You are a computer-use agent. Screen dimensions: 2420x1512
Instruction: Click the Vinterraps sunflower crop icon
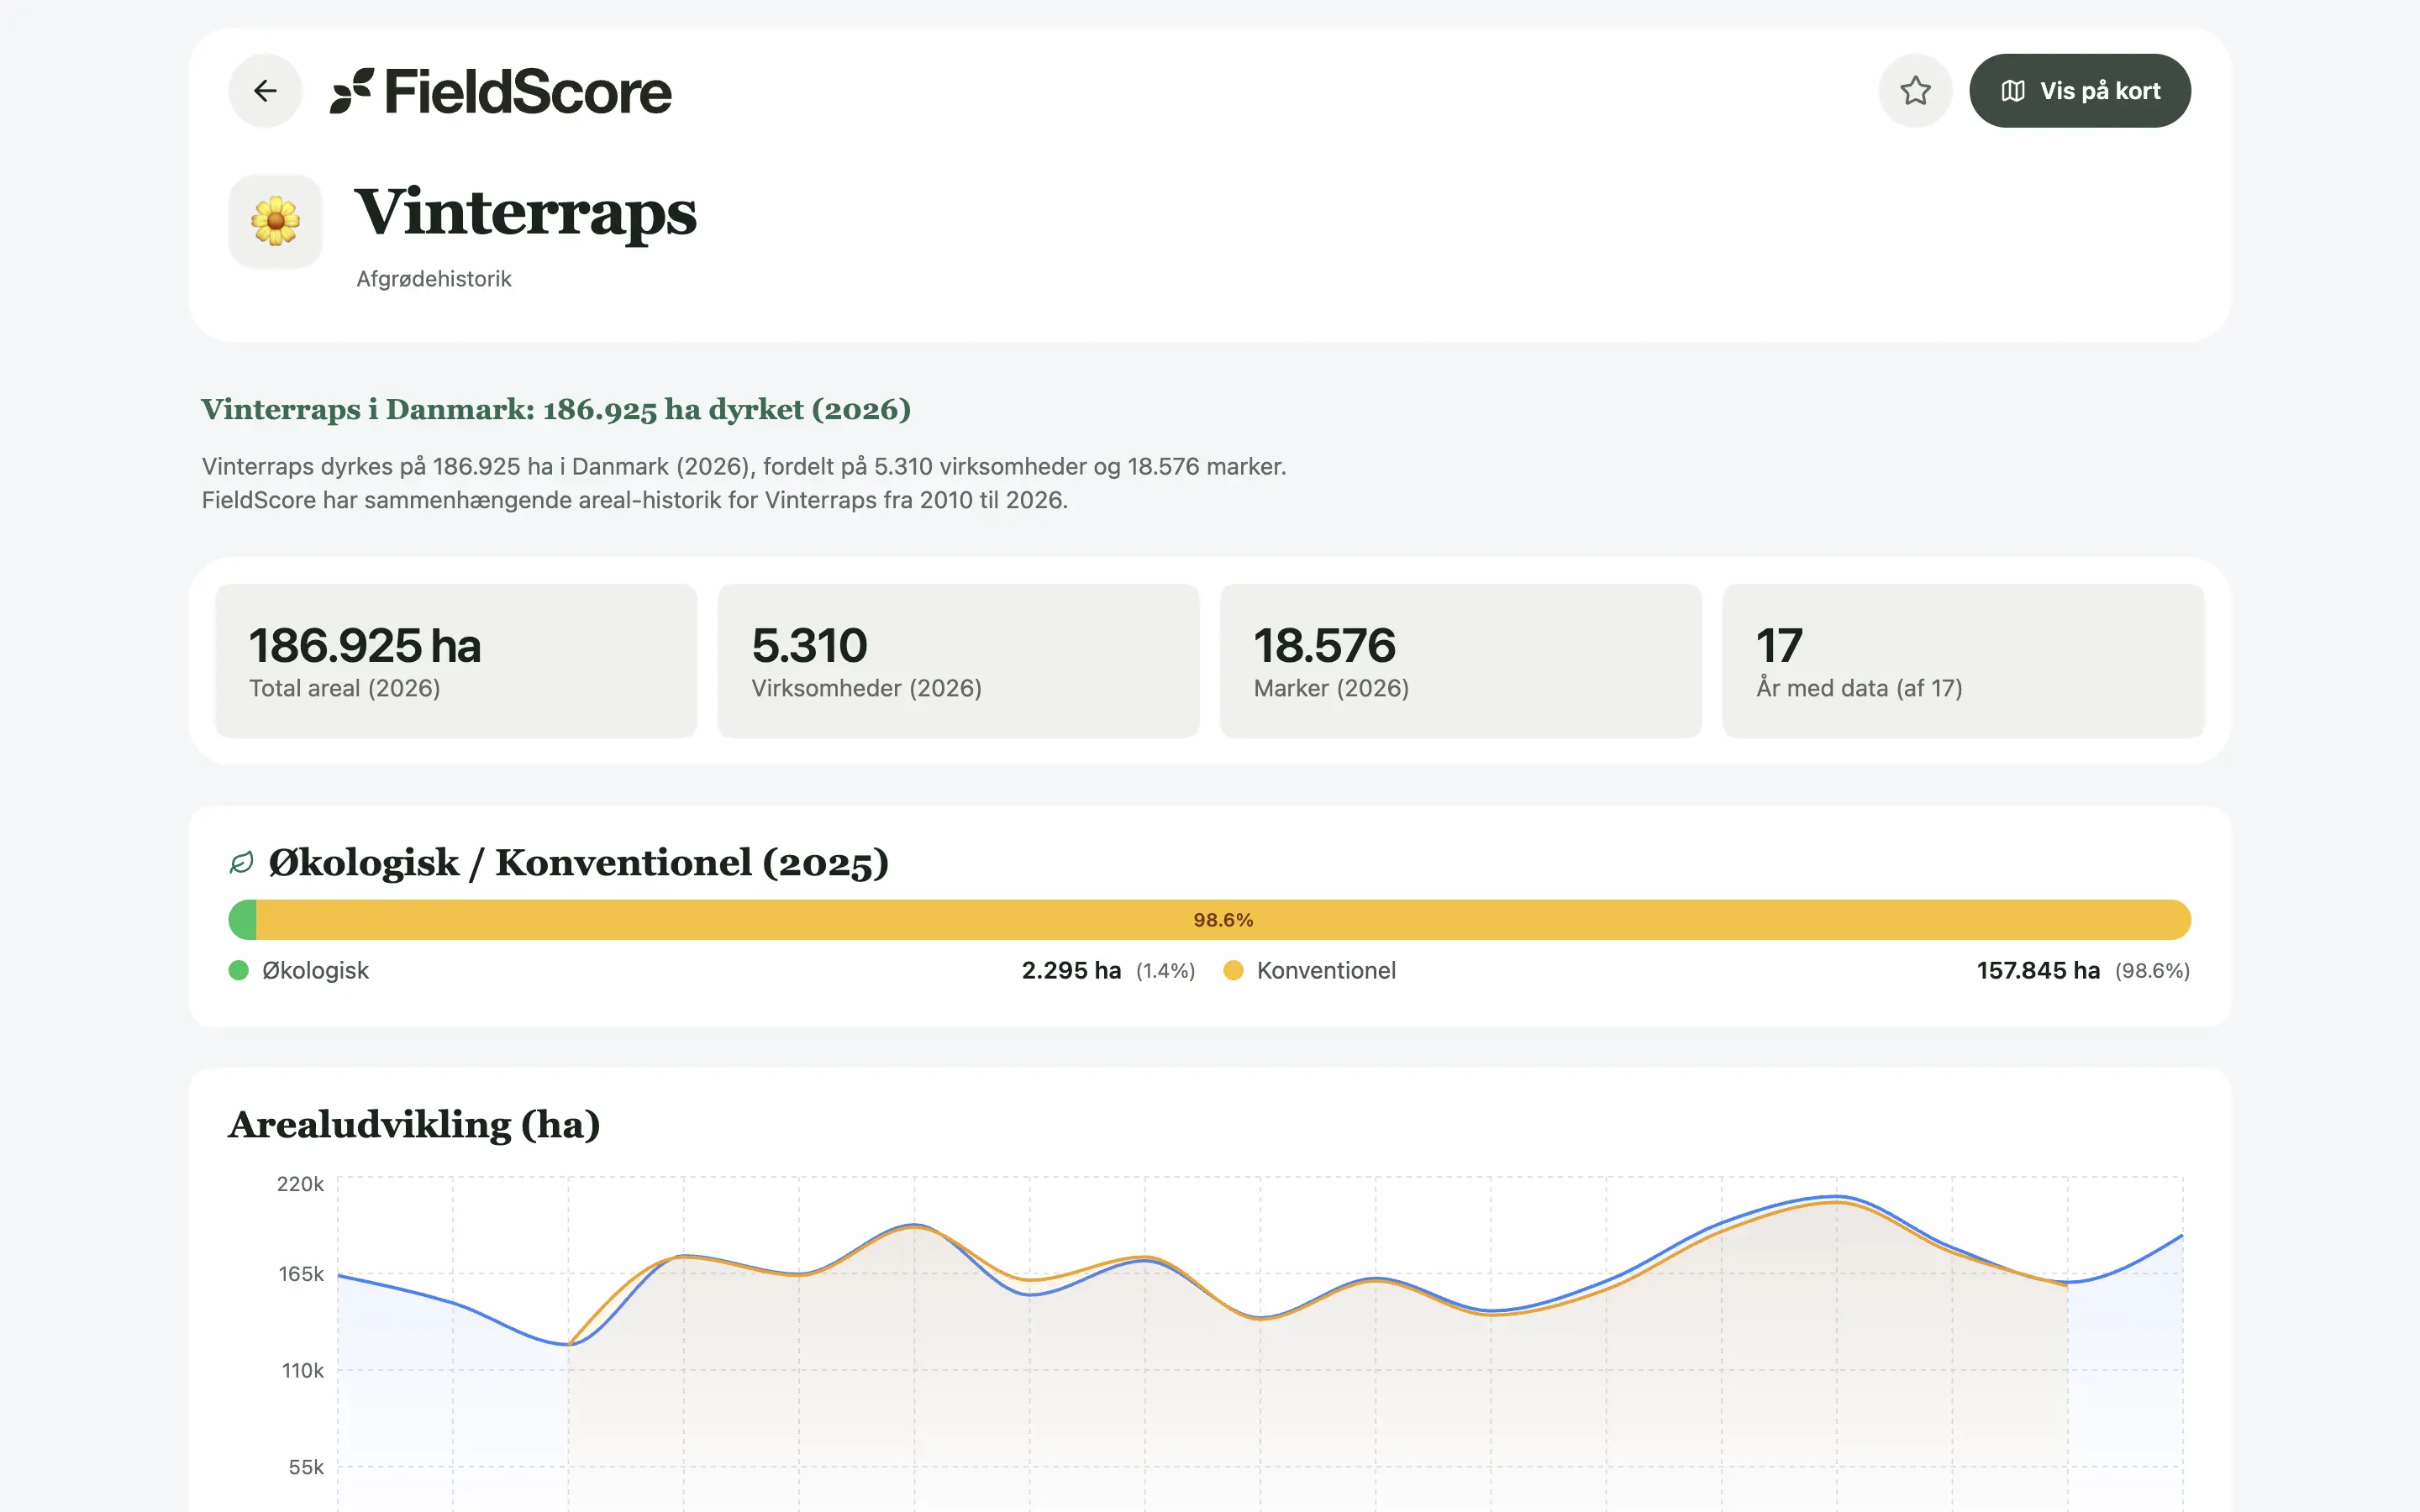click(x=276, y=221)
